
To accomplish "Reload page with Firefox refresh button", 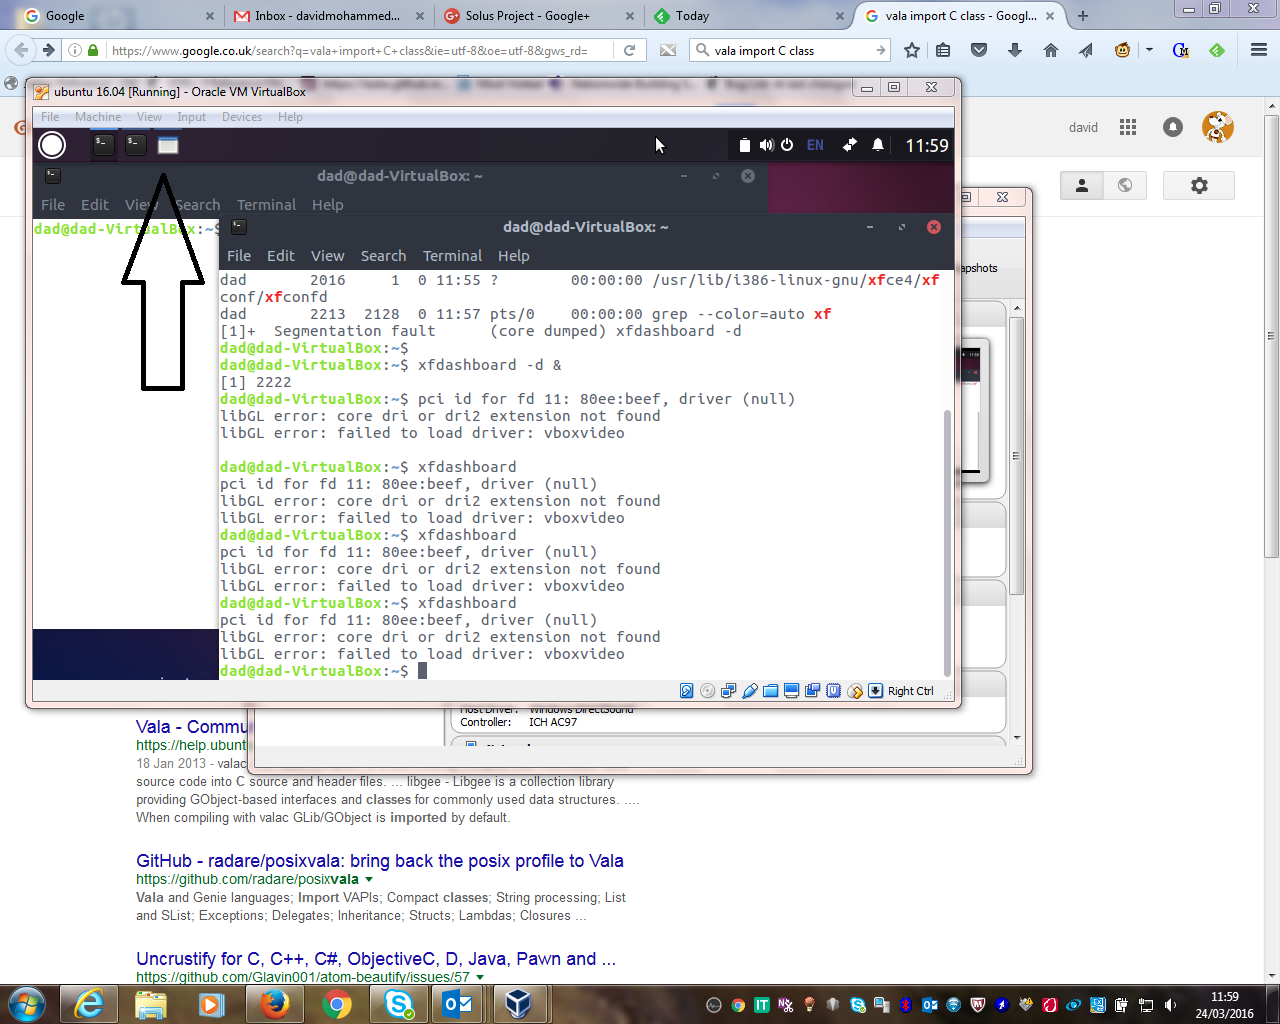I will tap(629, 50).
